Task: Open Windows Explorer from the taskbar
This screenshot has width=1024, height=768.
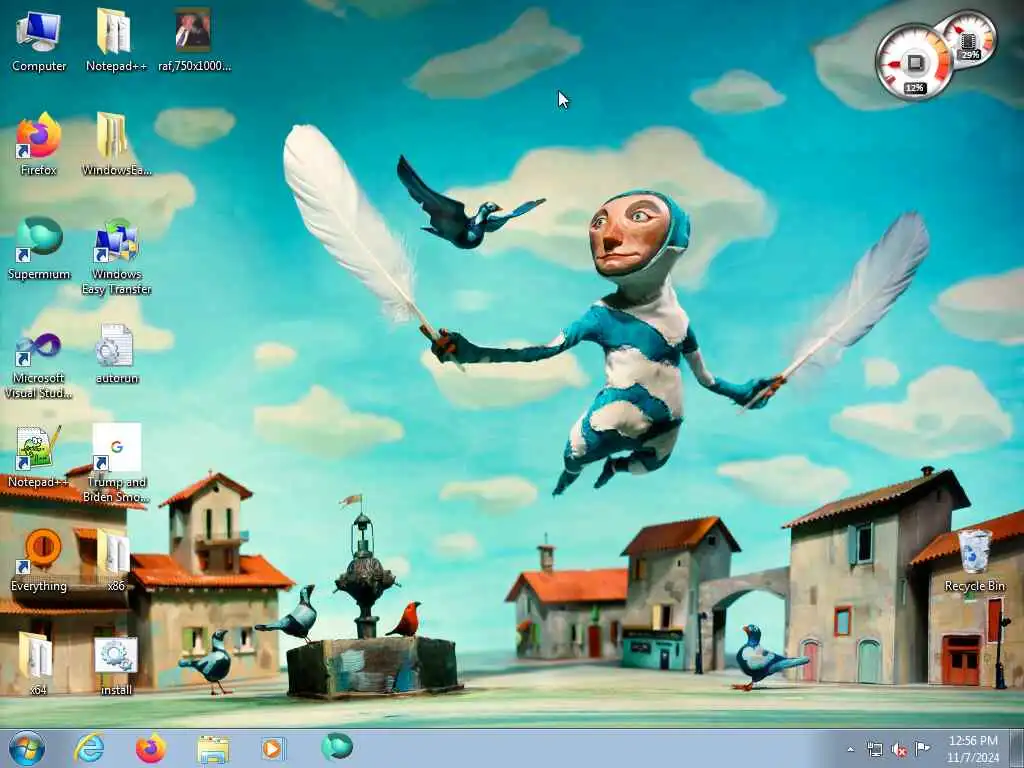Action: [213, 748]
